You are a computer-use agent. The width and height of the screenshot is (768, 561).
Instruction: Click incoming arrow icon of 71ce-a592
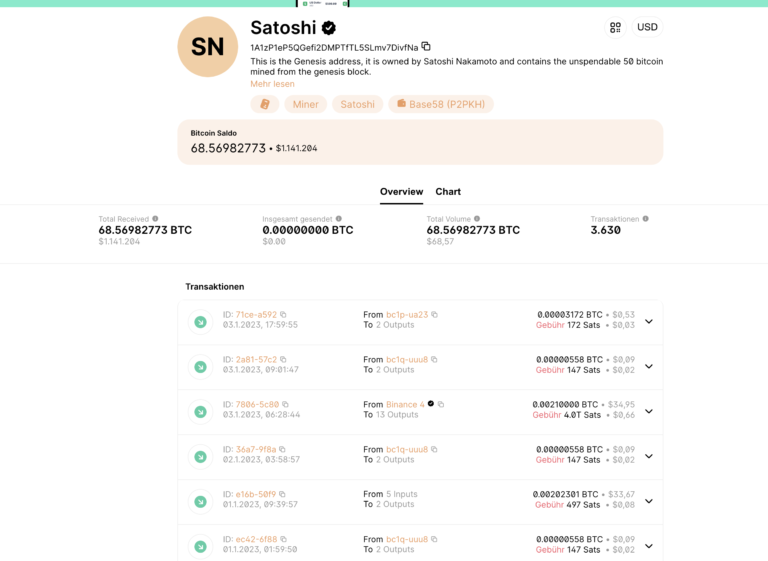(200, 322)
